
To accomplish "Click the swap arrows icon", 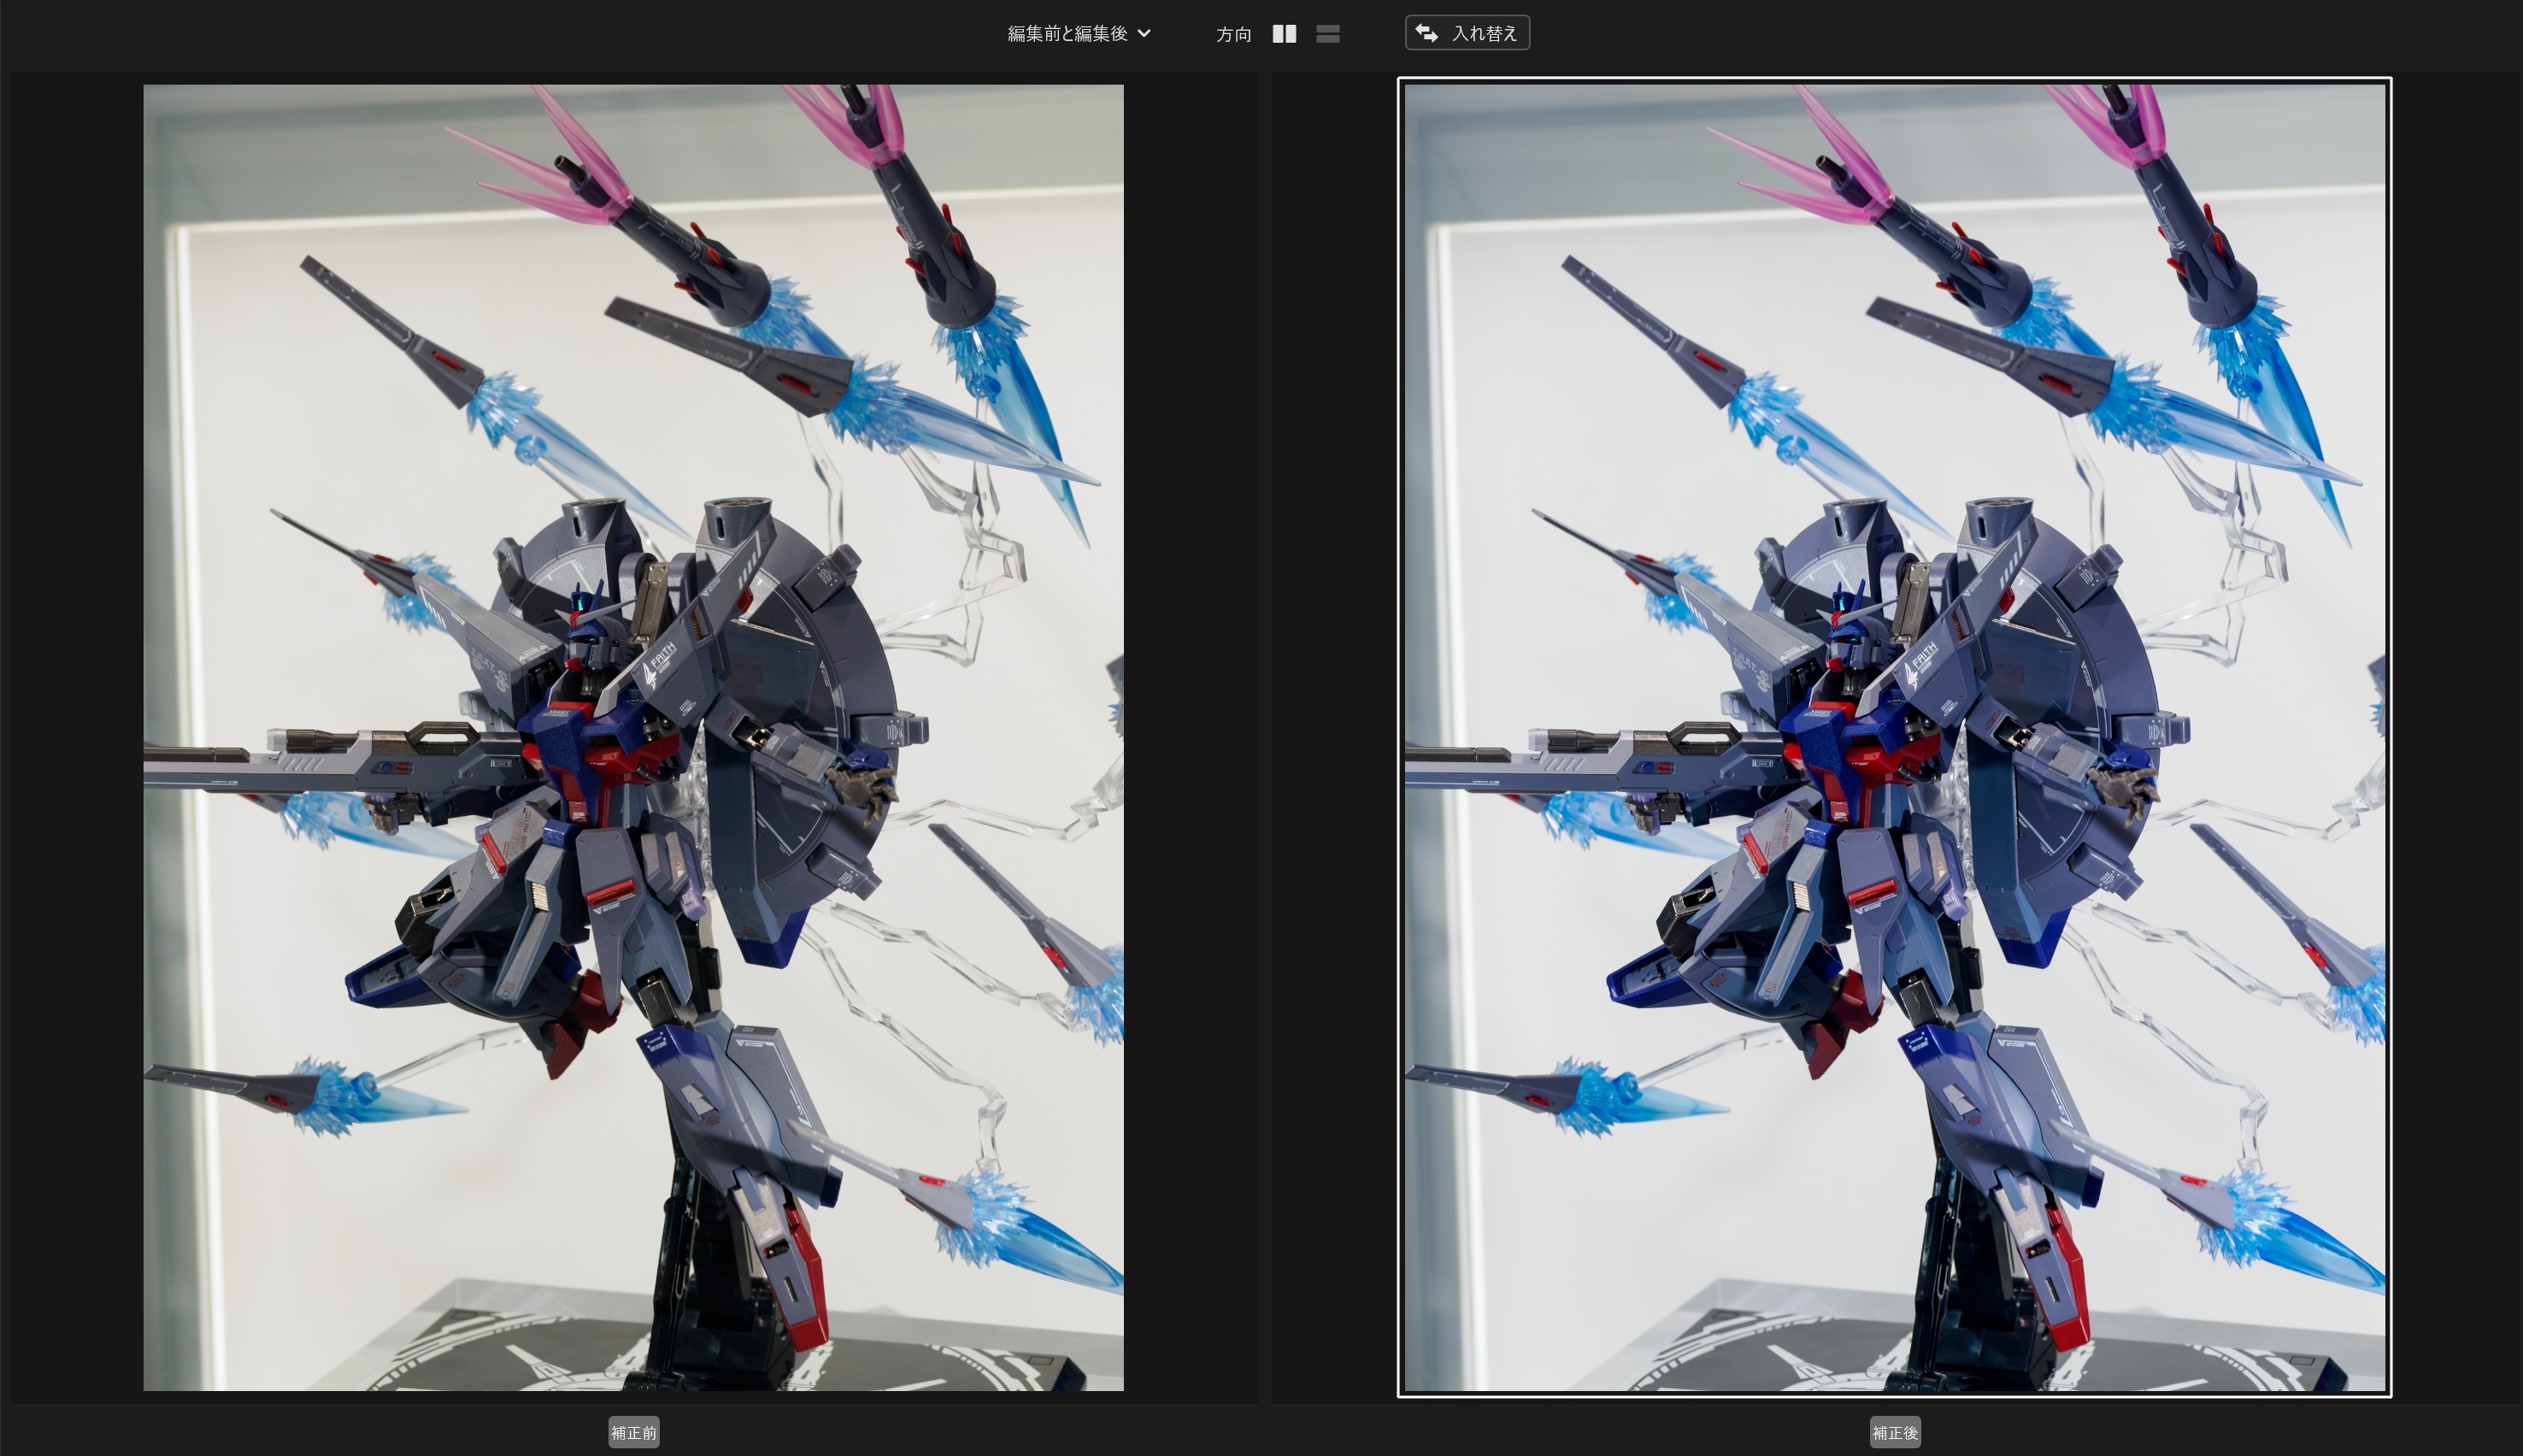I will tap(1427, 33).
